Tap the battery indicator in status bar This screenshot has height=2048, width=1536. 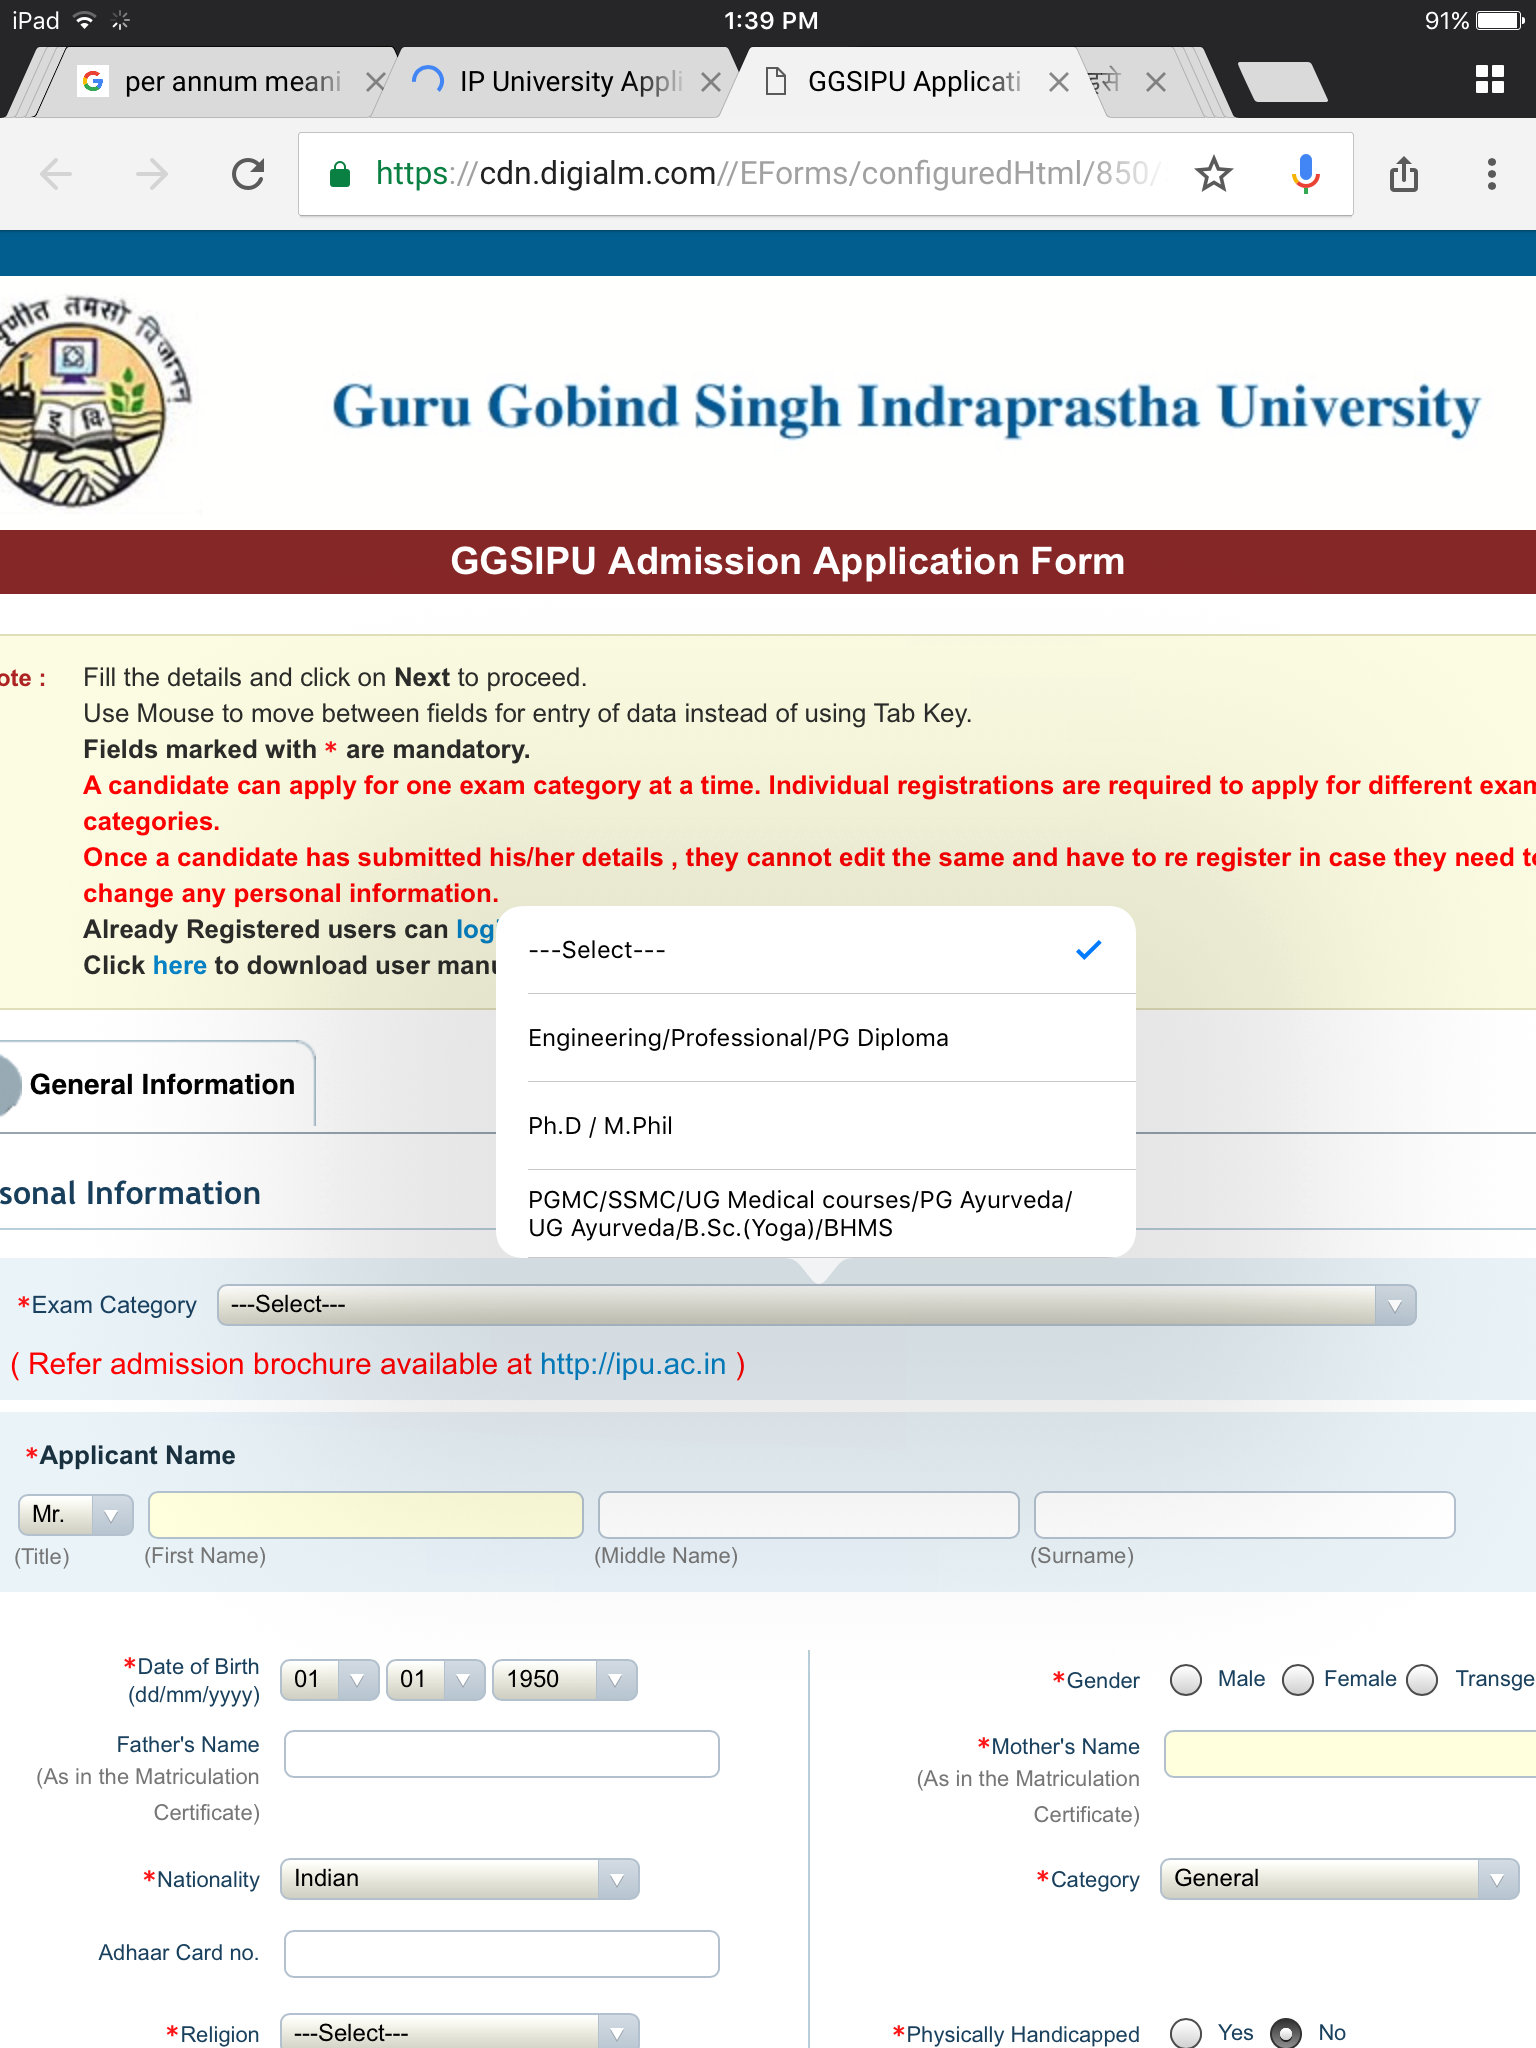[1500, 21]
